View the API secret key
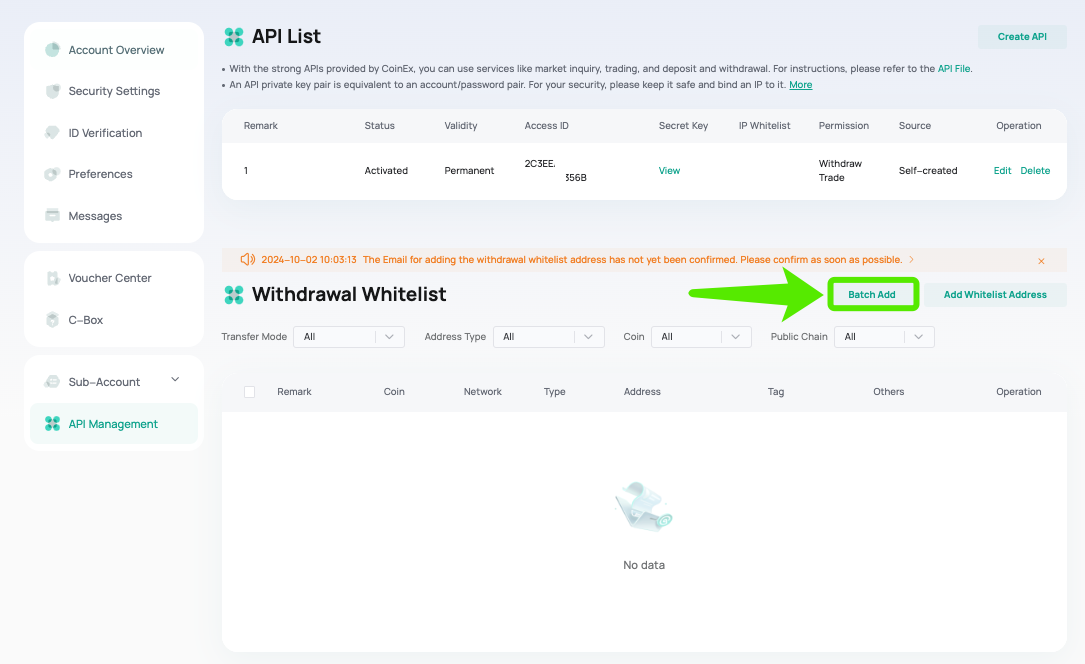This screenshot has height=664, width=1085. [669, 171]
